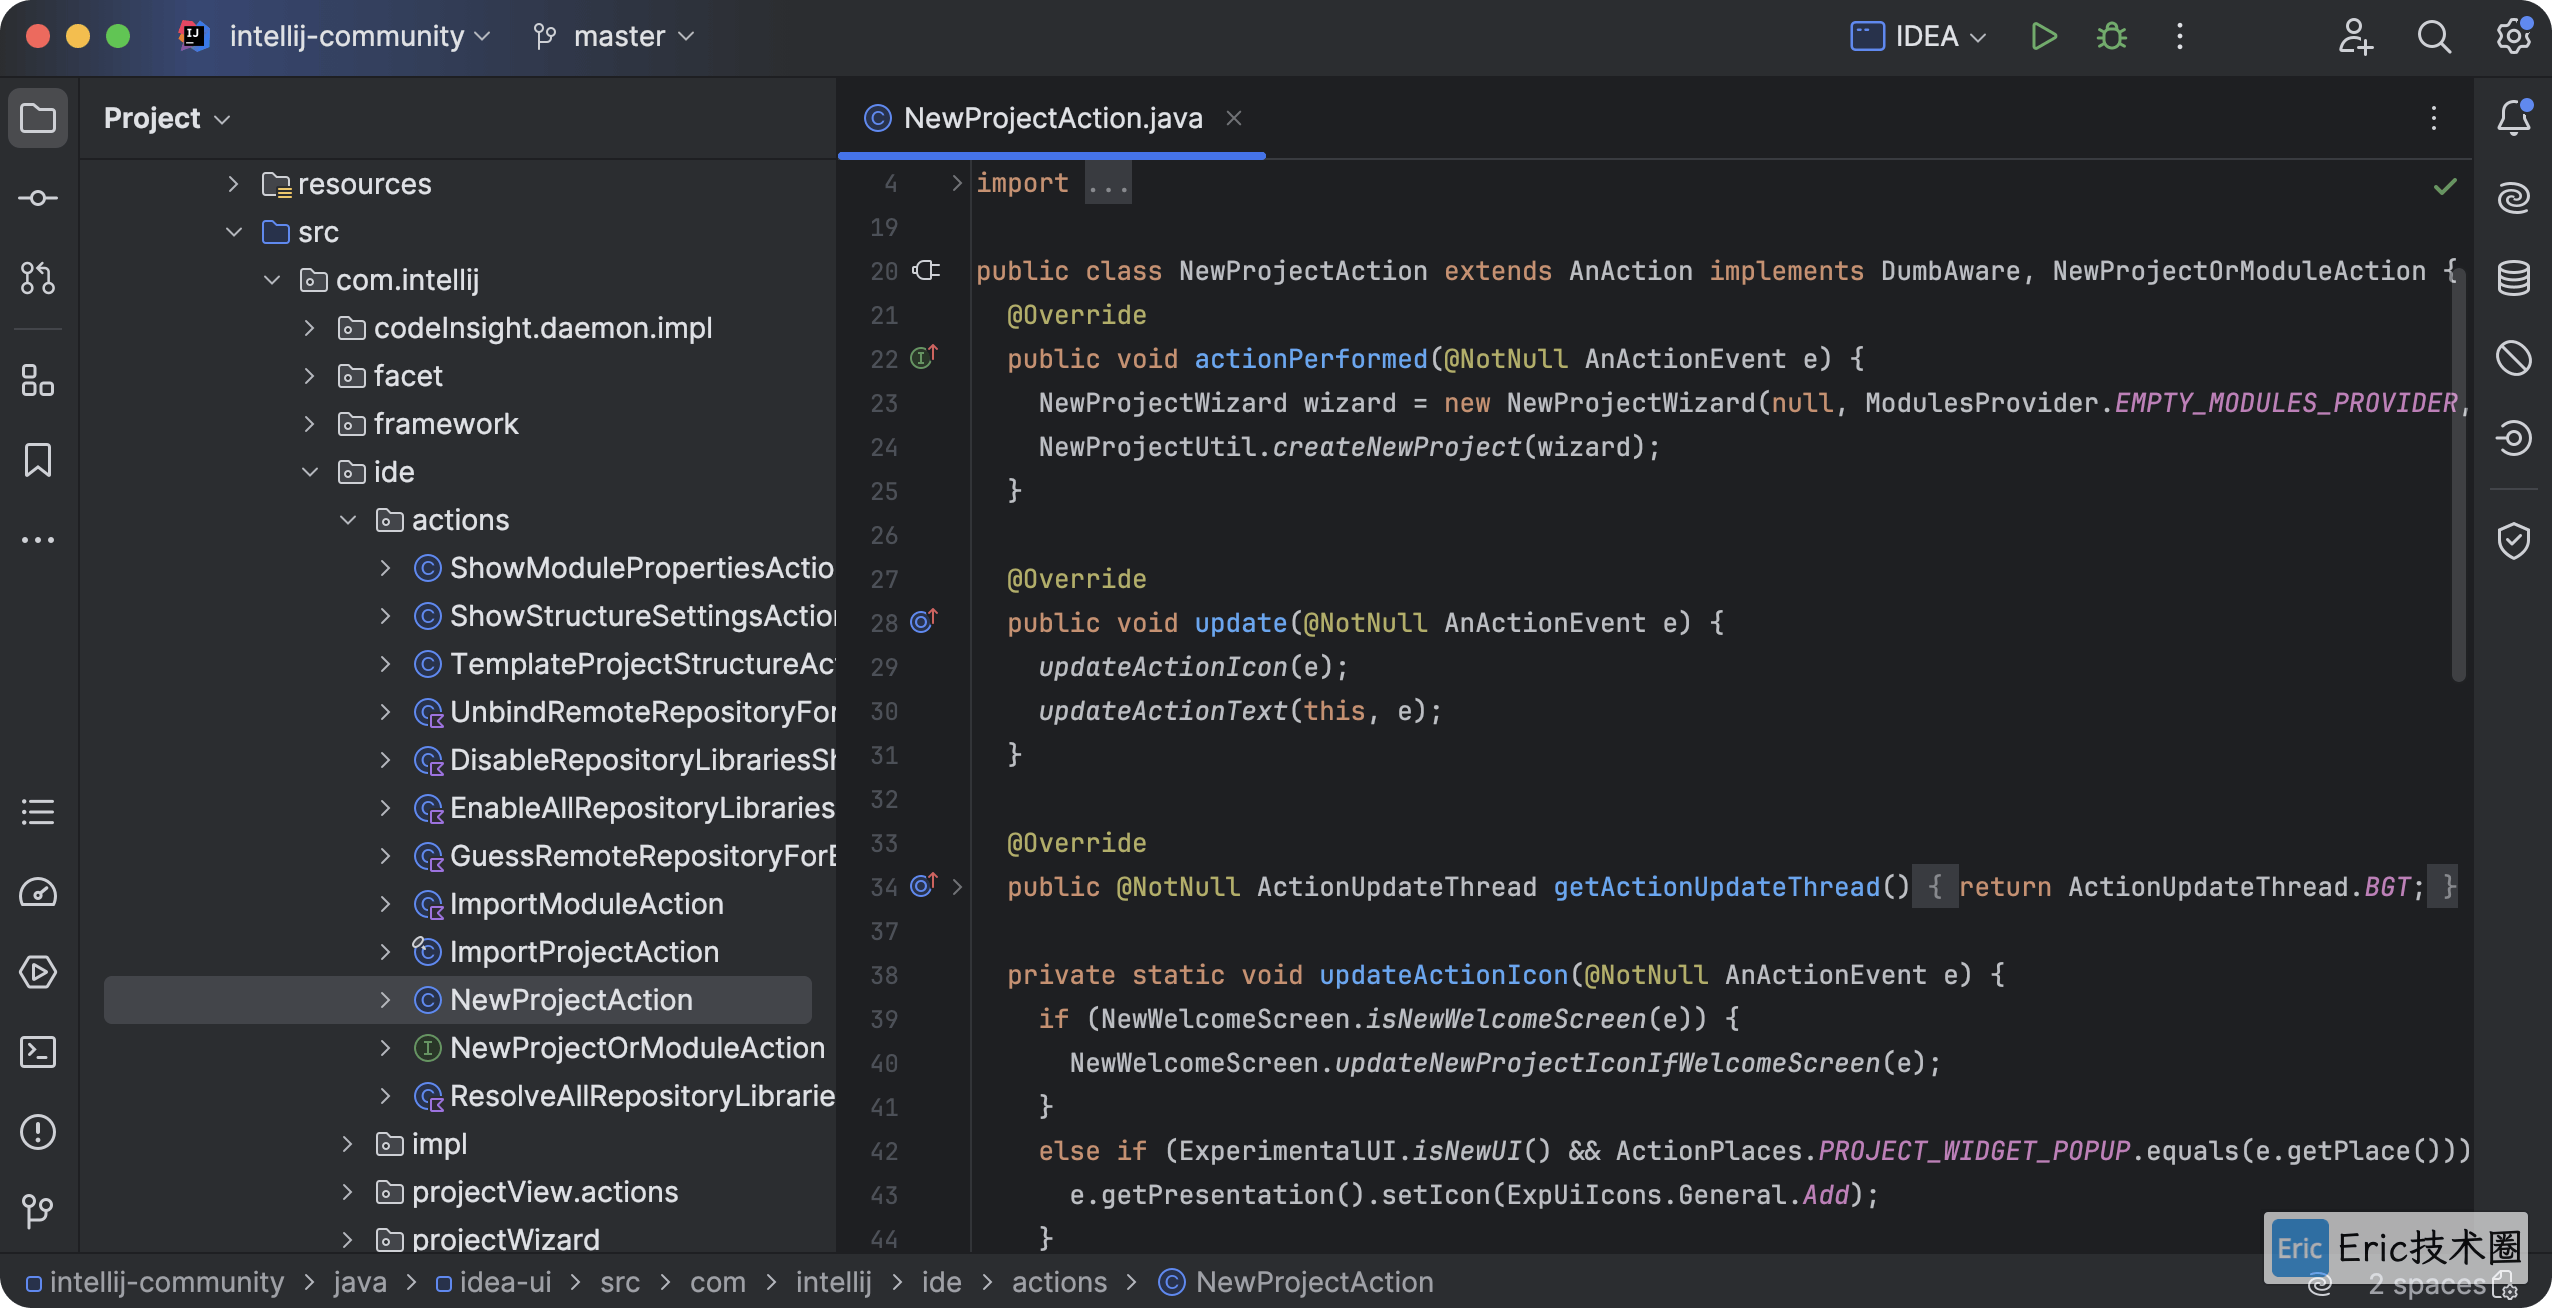Click the folded import ellipsis placeholder
Viewport: 2552px width, 1308px height.
tap(1108, 183)
